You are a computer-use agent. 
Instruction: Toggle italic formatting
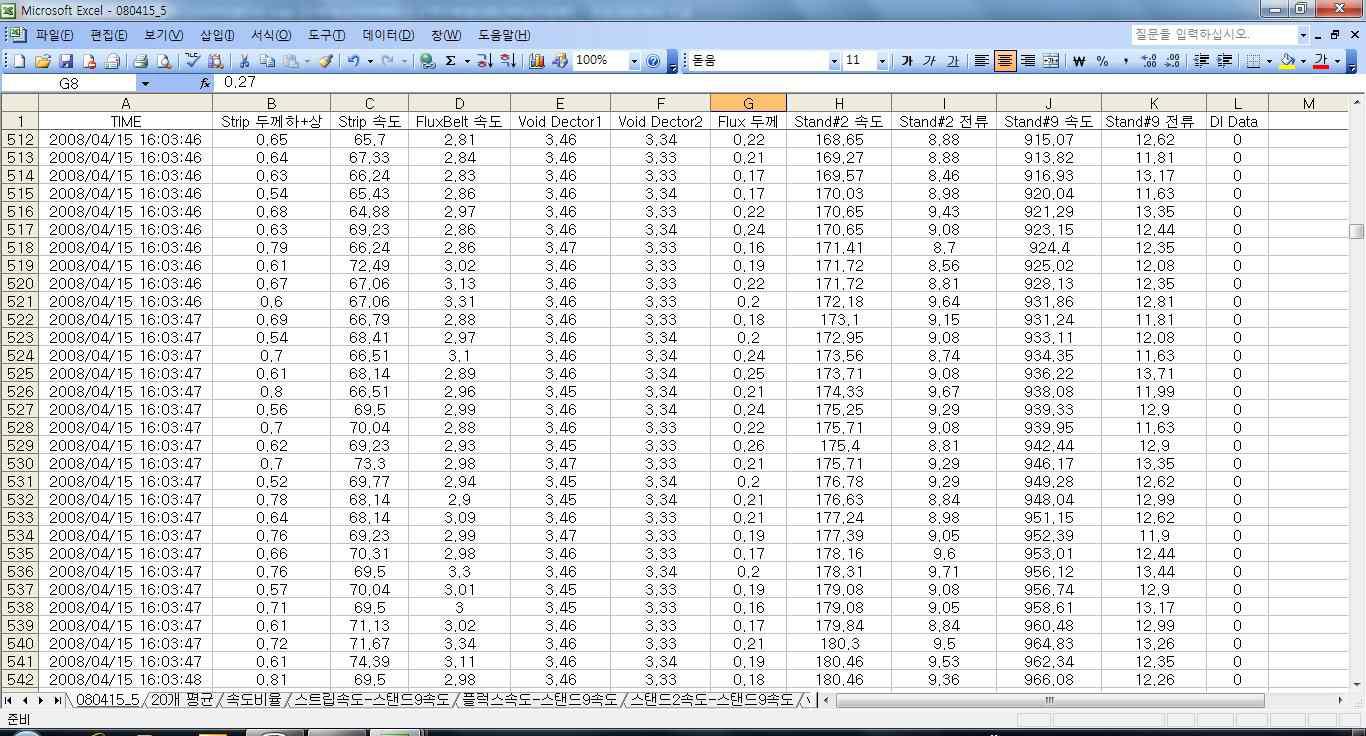(930, 61)
